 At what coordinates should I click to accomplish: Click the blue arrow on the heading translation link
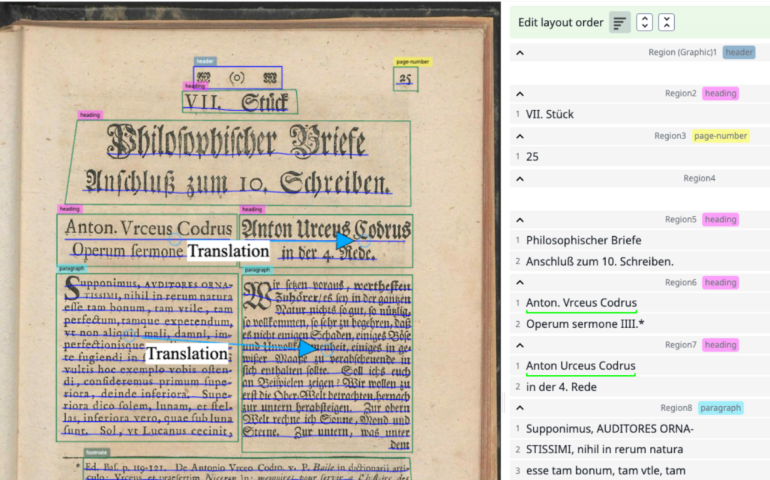click(x=344, y=240)
